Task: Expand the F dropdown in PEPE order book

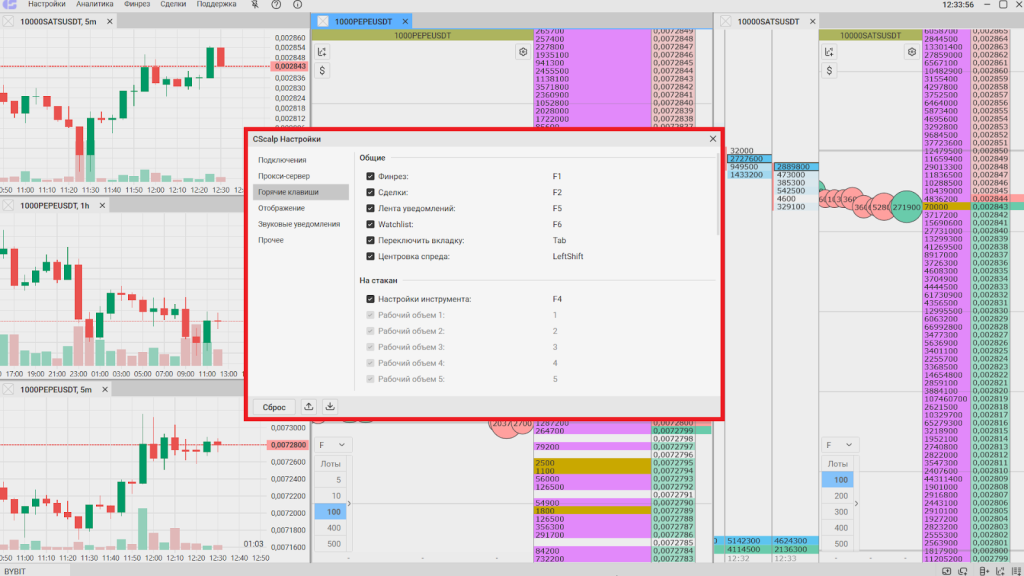Action: tap(332, 444)
